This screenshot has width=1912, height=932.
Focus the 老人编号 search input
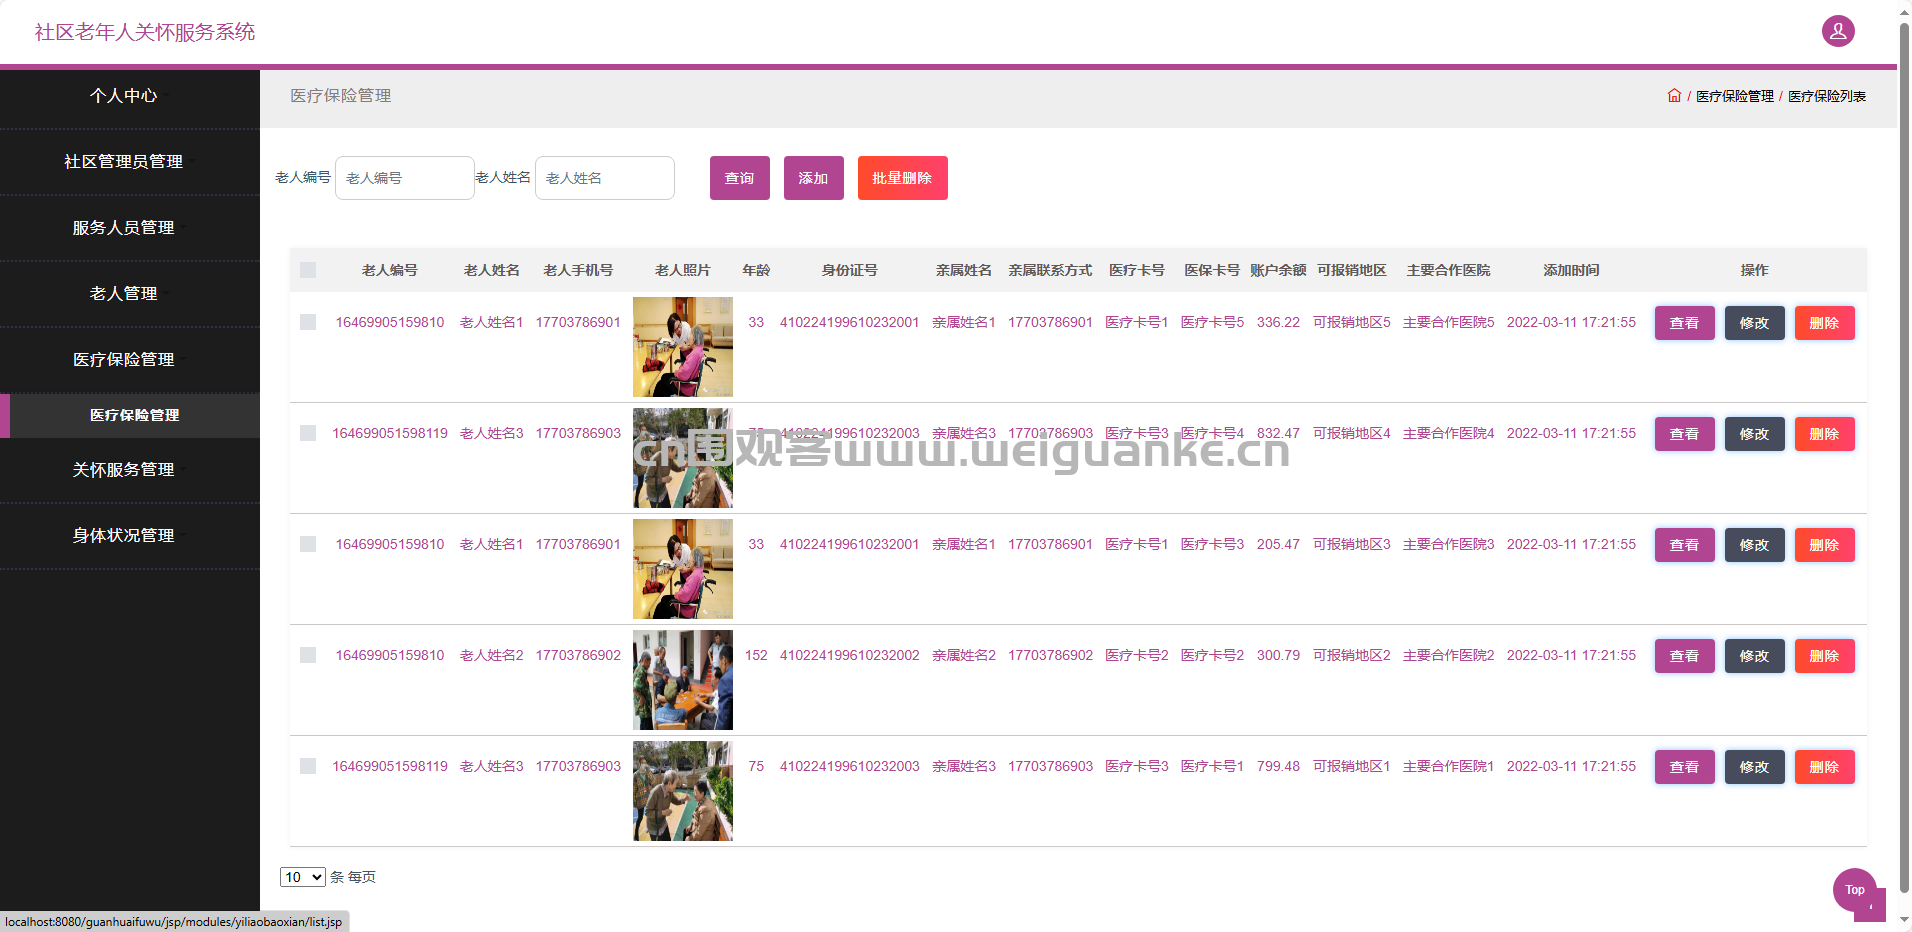pos(405,178)
